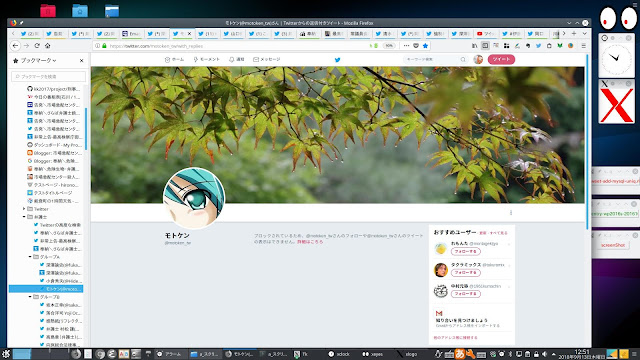The width and height of the screenshot is (640, 360).
Task: Click the Japanese input あ tray icon
Action: 460,354
